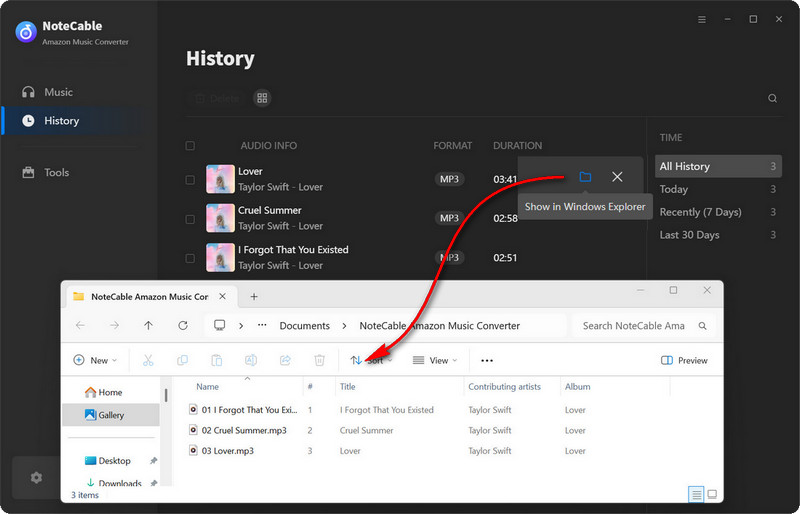Click the search icon in History

tap(772, 98)
